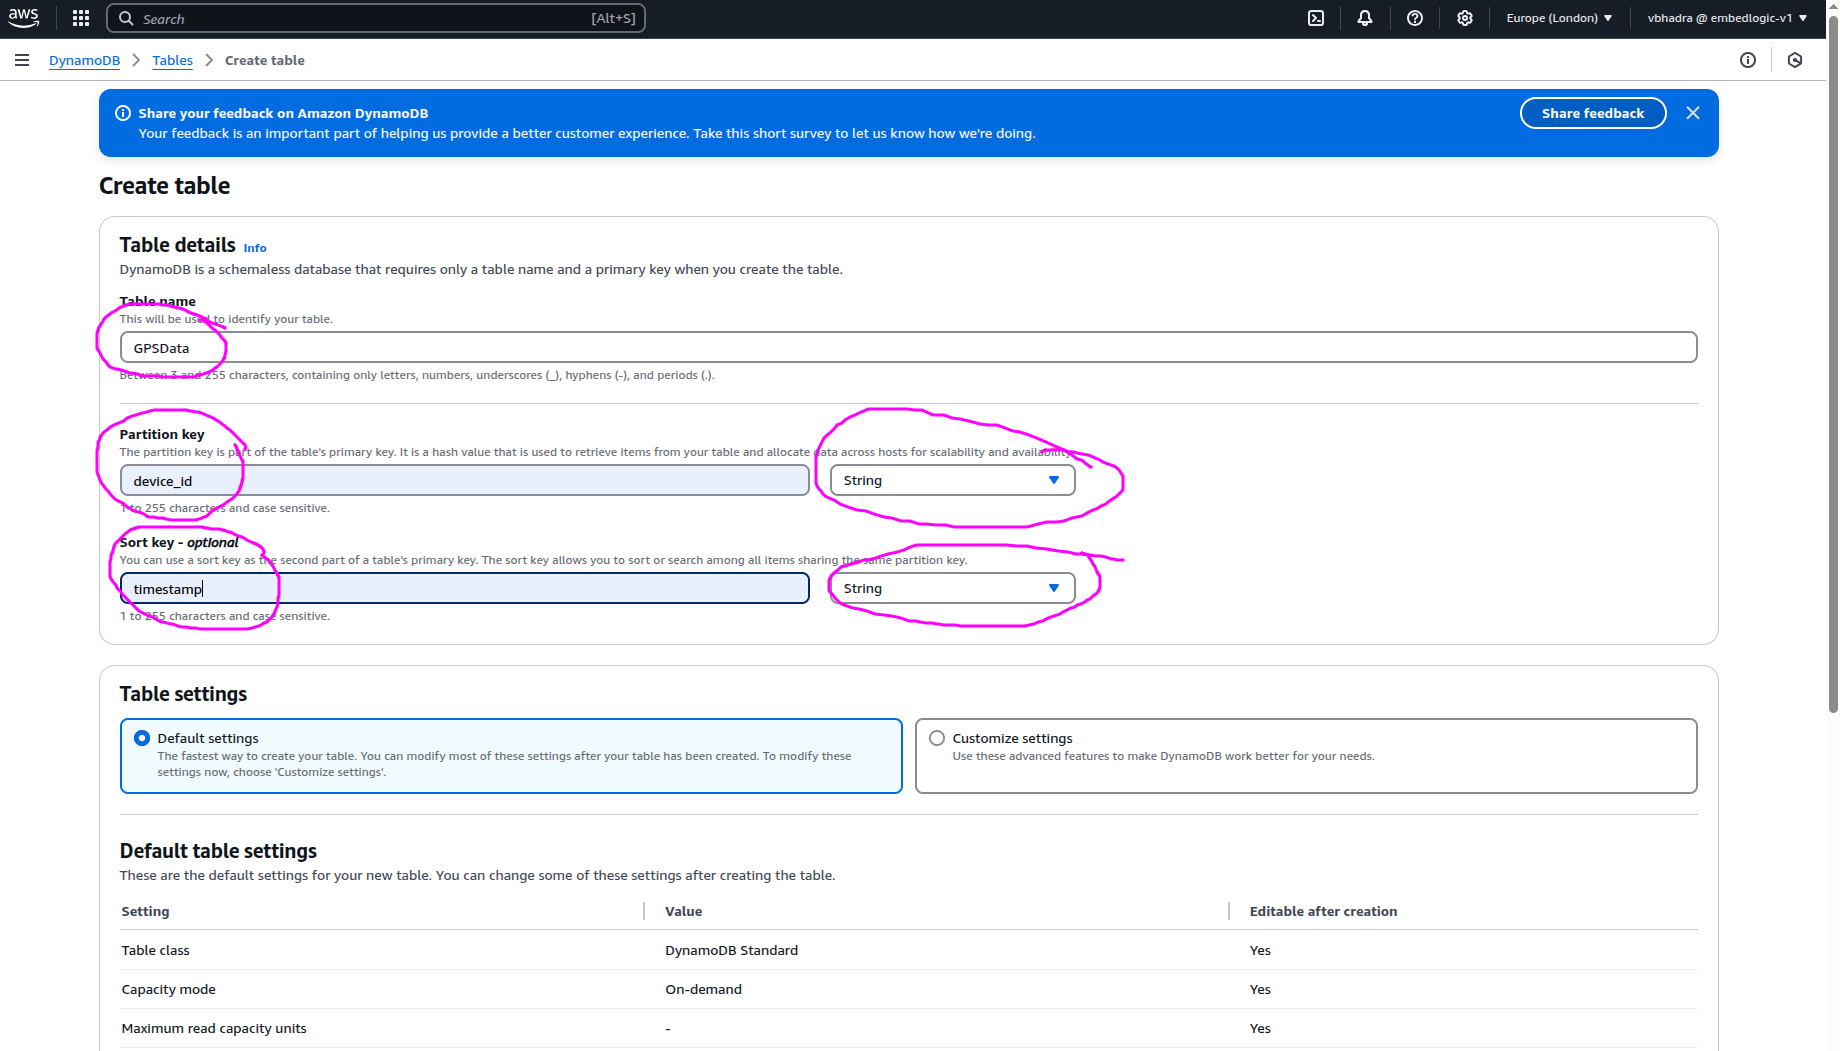
Task: Open the help question mark icon
Action: point(1415,18)
